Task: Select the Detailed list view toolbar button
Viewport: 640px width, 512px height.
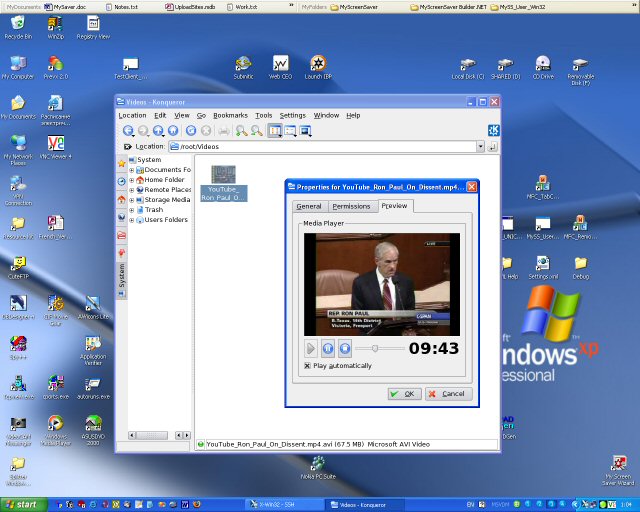Action: point(290,131)
